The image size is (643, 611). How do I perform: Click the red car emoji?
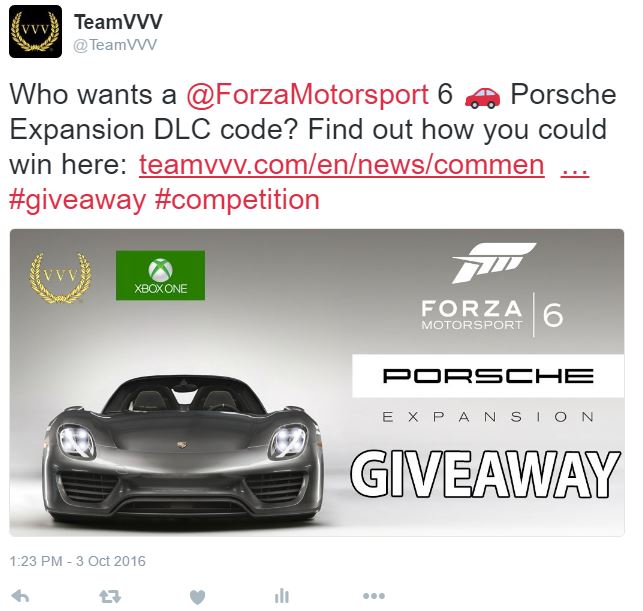coord(482,98)
